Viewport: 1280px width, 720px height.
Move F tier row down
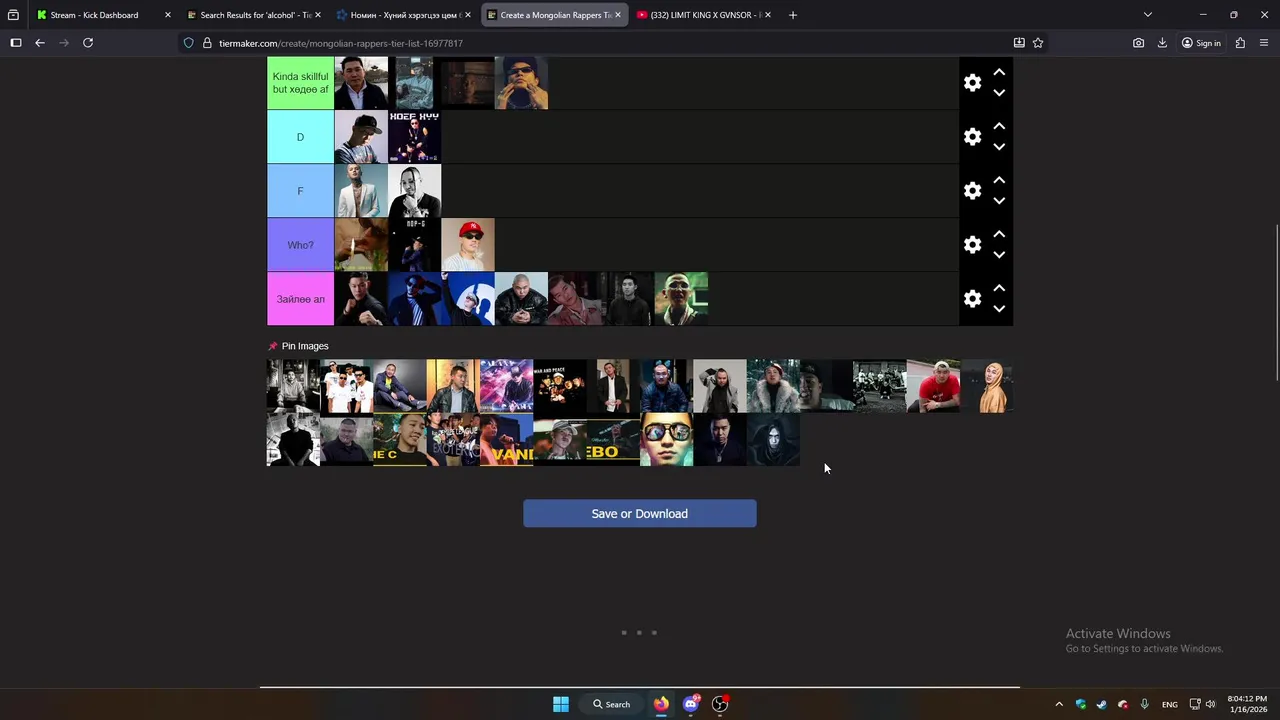pyautogui.click(x=999, y=201)
